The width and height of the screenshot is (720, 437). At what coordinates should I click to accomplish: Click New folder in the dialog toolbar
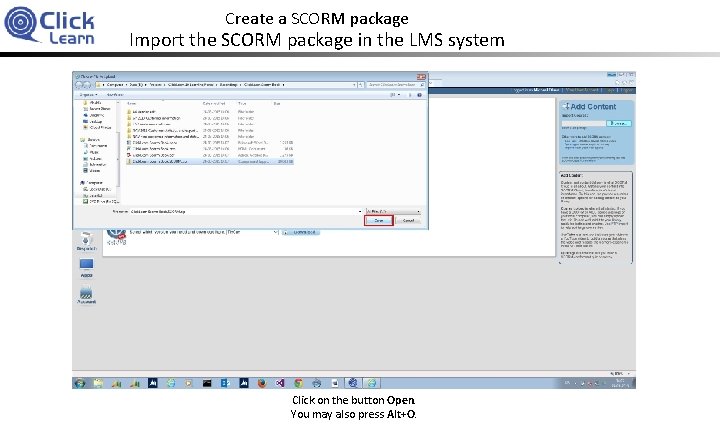pyautogui.click(x=115, y=95)
